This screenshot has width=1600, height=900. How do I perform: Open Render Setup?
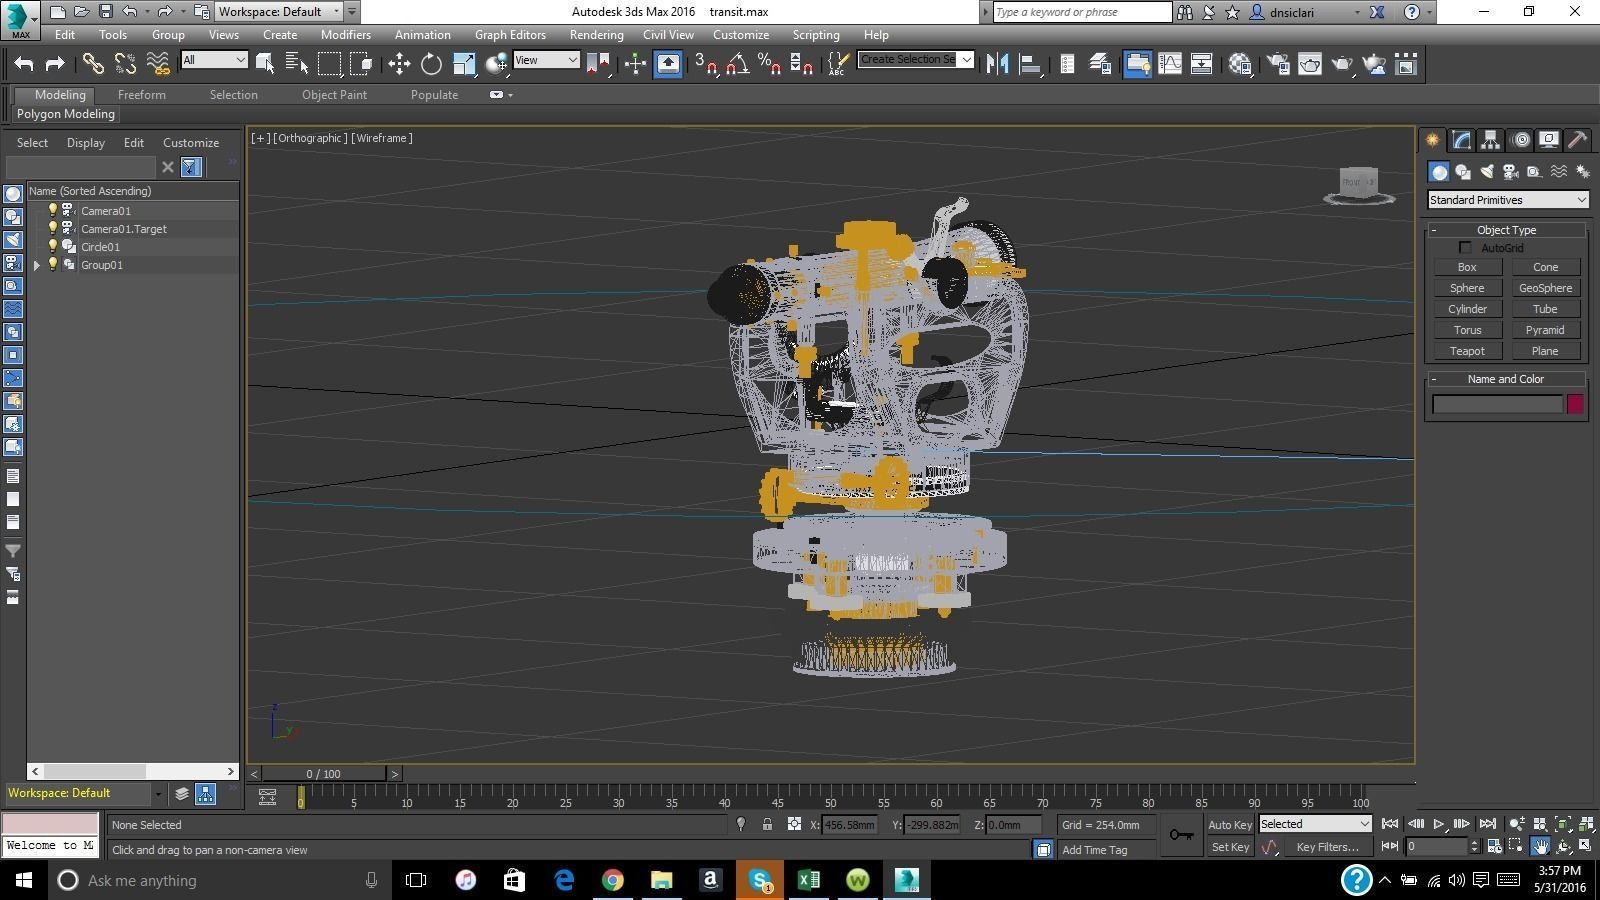(1278, 64)
